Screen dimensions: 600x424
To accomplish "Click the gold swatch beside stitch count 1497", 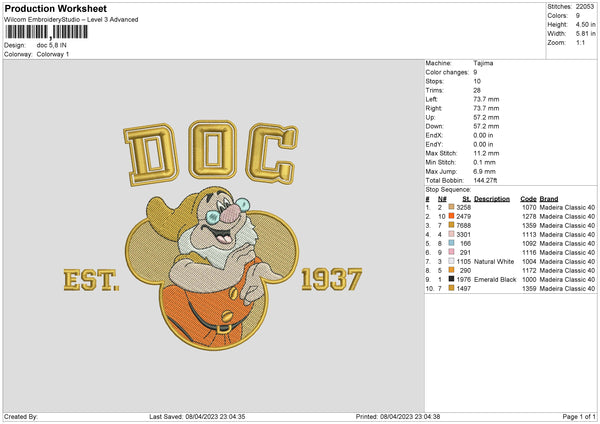I will tap(451, 288).
